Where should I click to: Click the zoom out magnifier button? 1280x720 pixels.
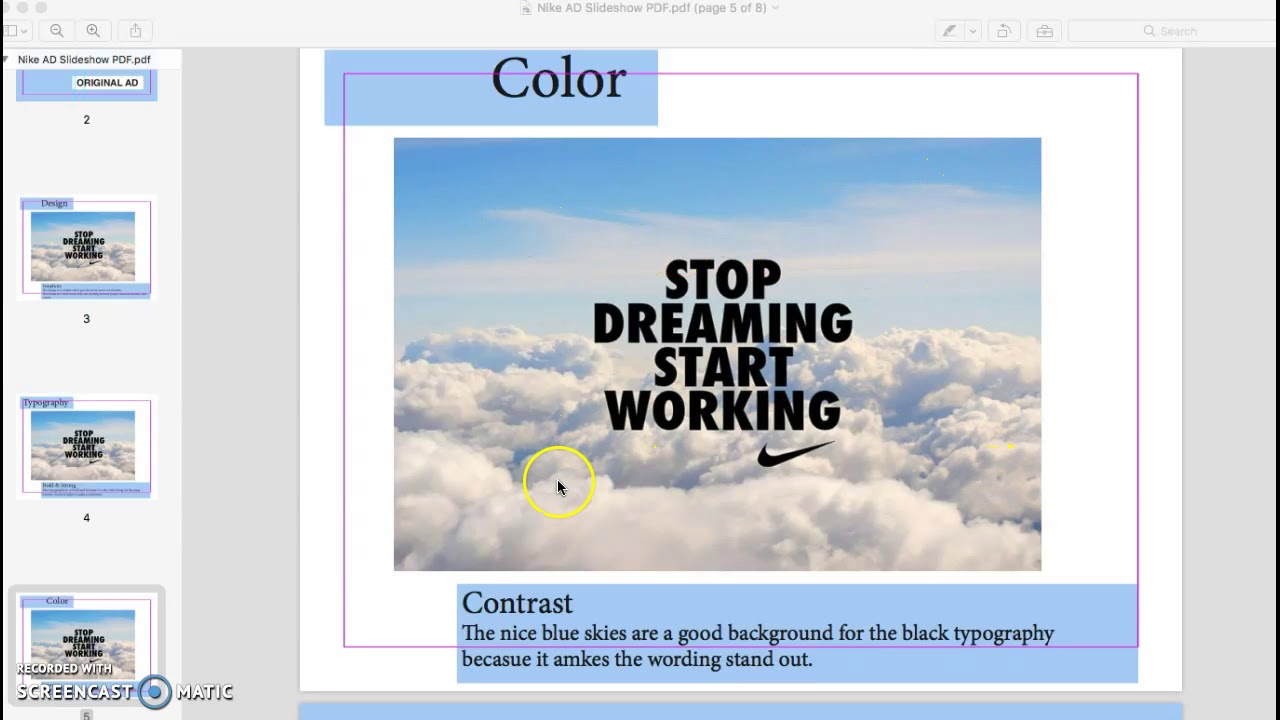pyautogui.click(x=57, y=31)
